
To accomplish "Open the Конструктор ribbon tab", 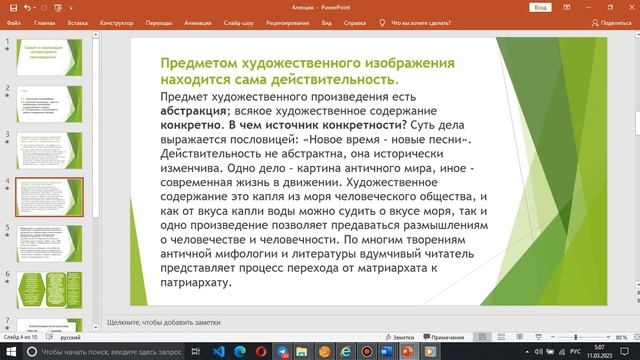I will (x=116, y=23).
